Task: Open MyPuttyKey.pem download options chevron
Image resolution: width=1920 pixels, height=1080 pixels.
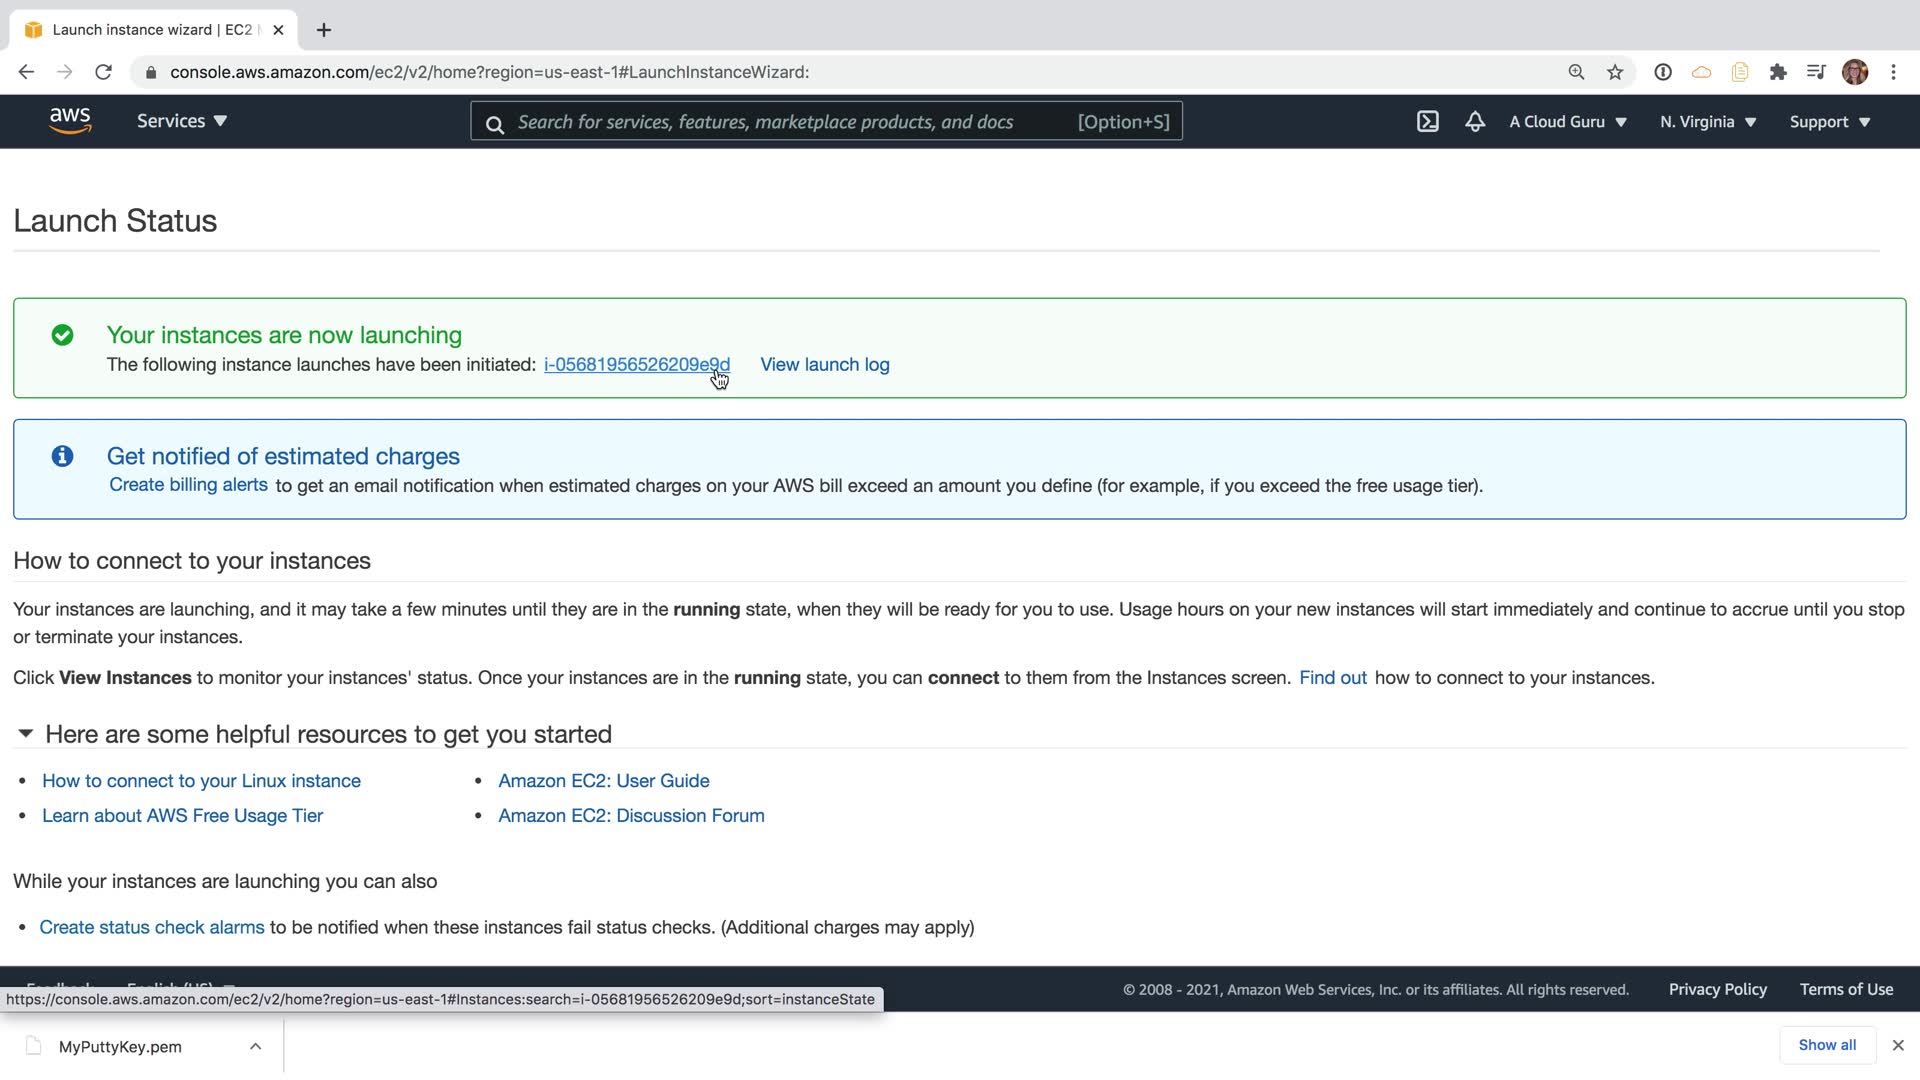Action: [255, 1046]
